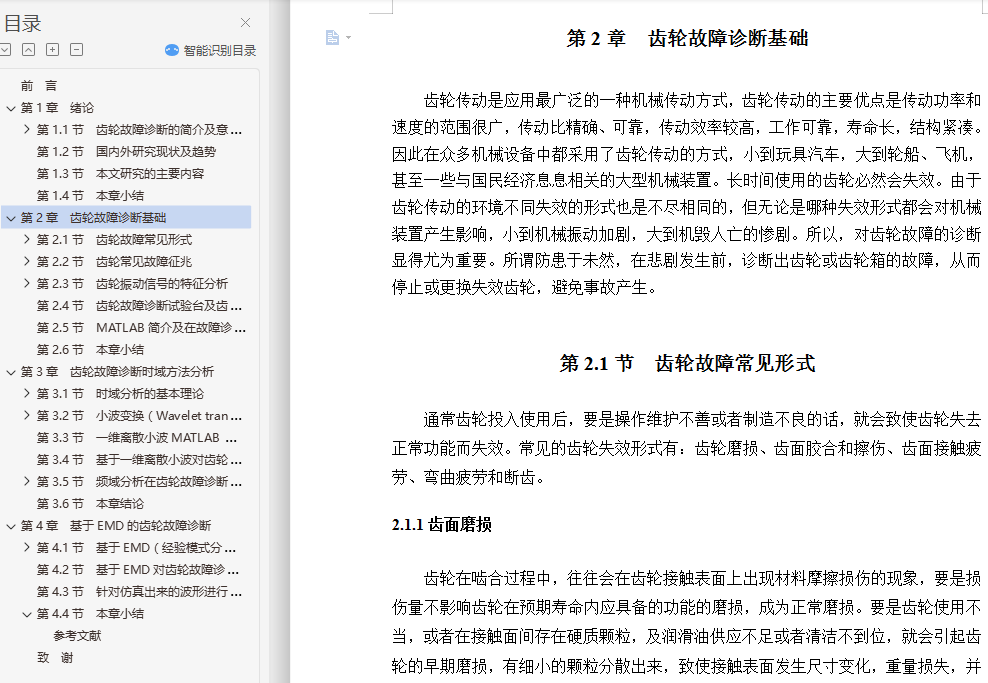Collapse 第4.4节 本章小结 chevron
The height and width of the screenshot is (683, 988).
(26, 614)
